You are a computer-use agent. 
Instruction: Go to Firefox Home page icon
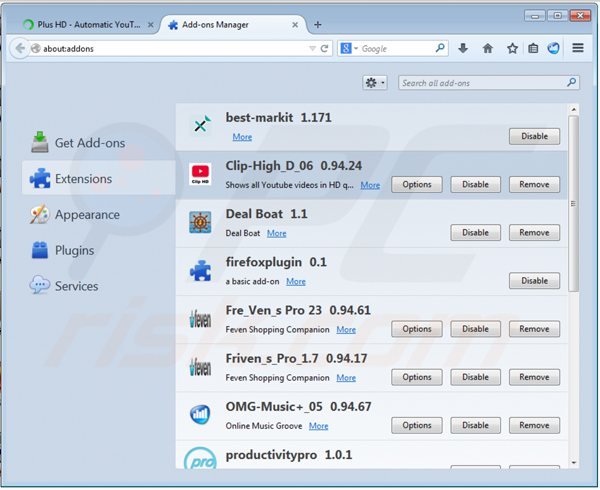[488, 48]
